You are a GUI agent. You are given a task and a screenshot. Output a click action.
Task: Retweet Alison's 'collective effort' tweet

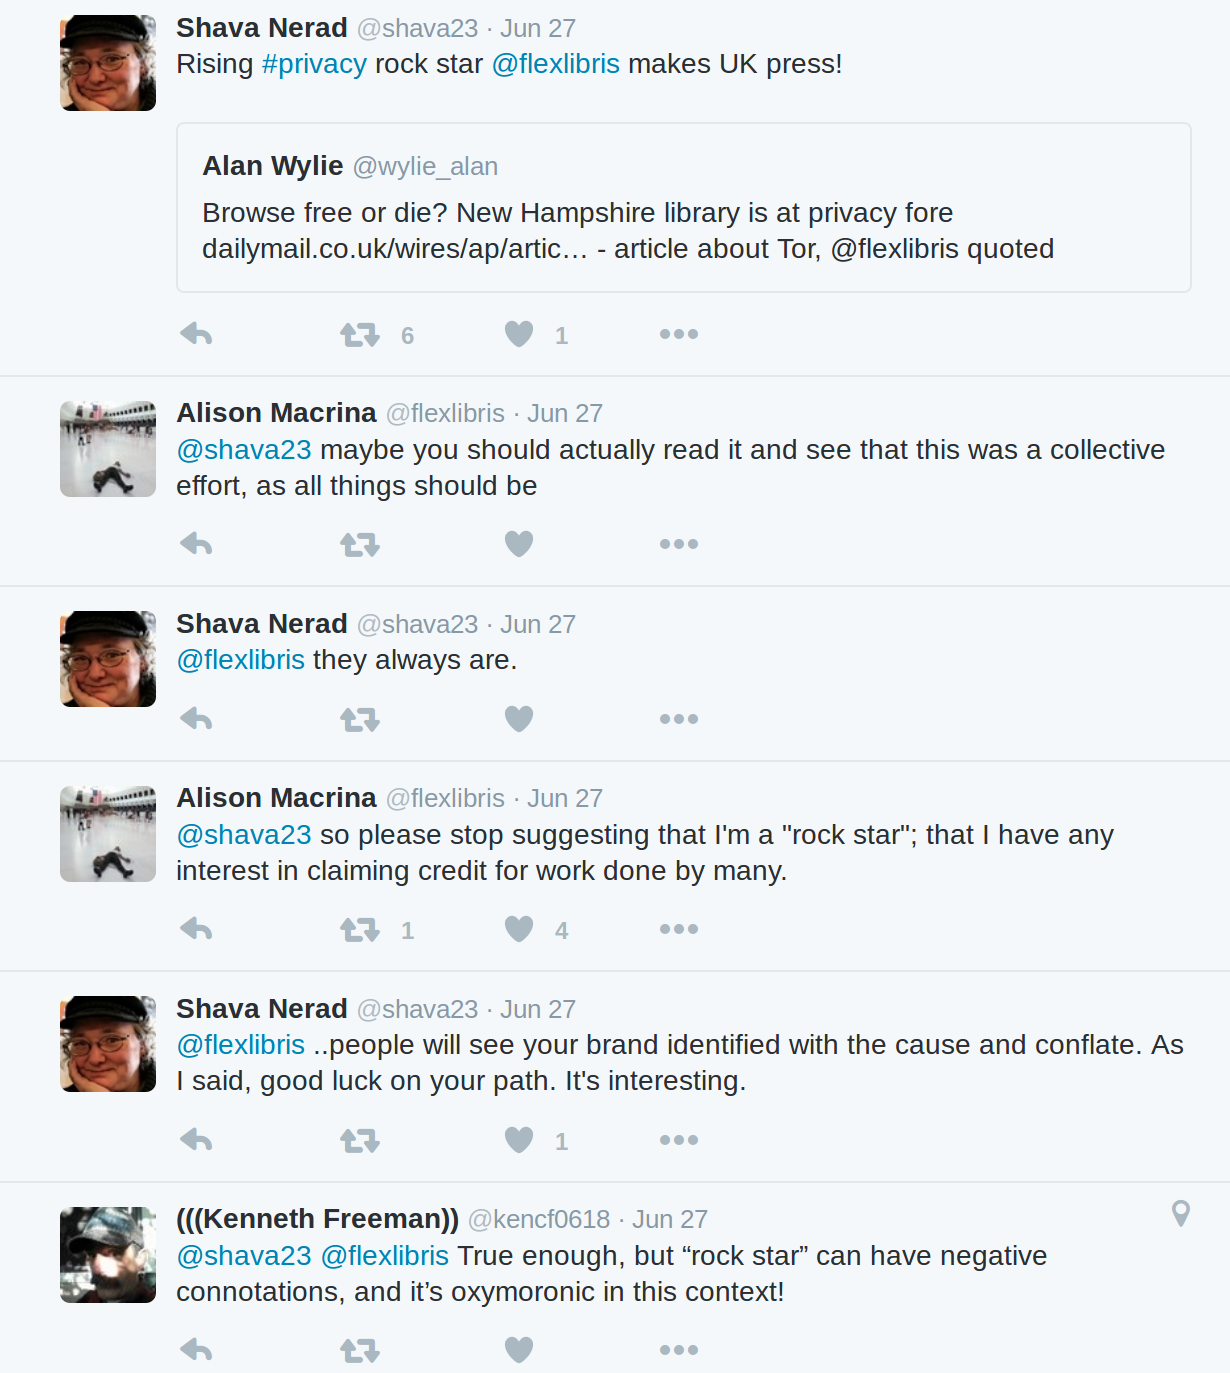[x=360, y=544]
